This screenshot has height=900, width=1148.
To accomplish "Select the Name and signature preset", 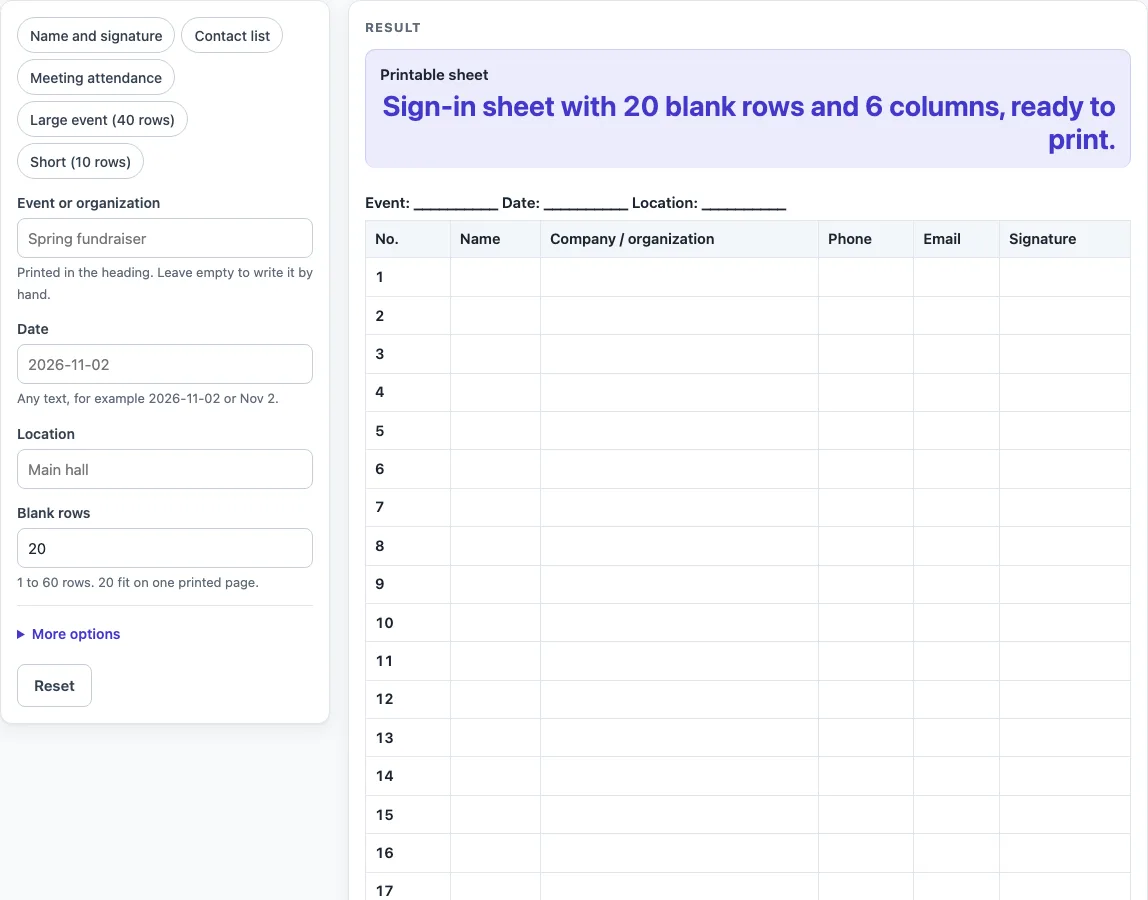I will coord(96,36).
